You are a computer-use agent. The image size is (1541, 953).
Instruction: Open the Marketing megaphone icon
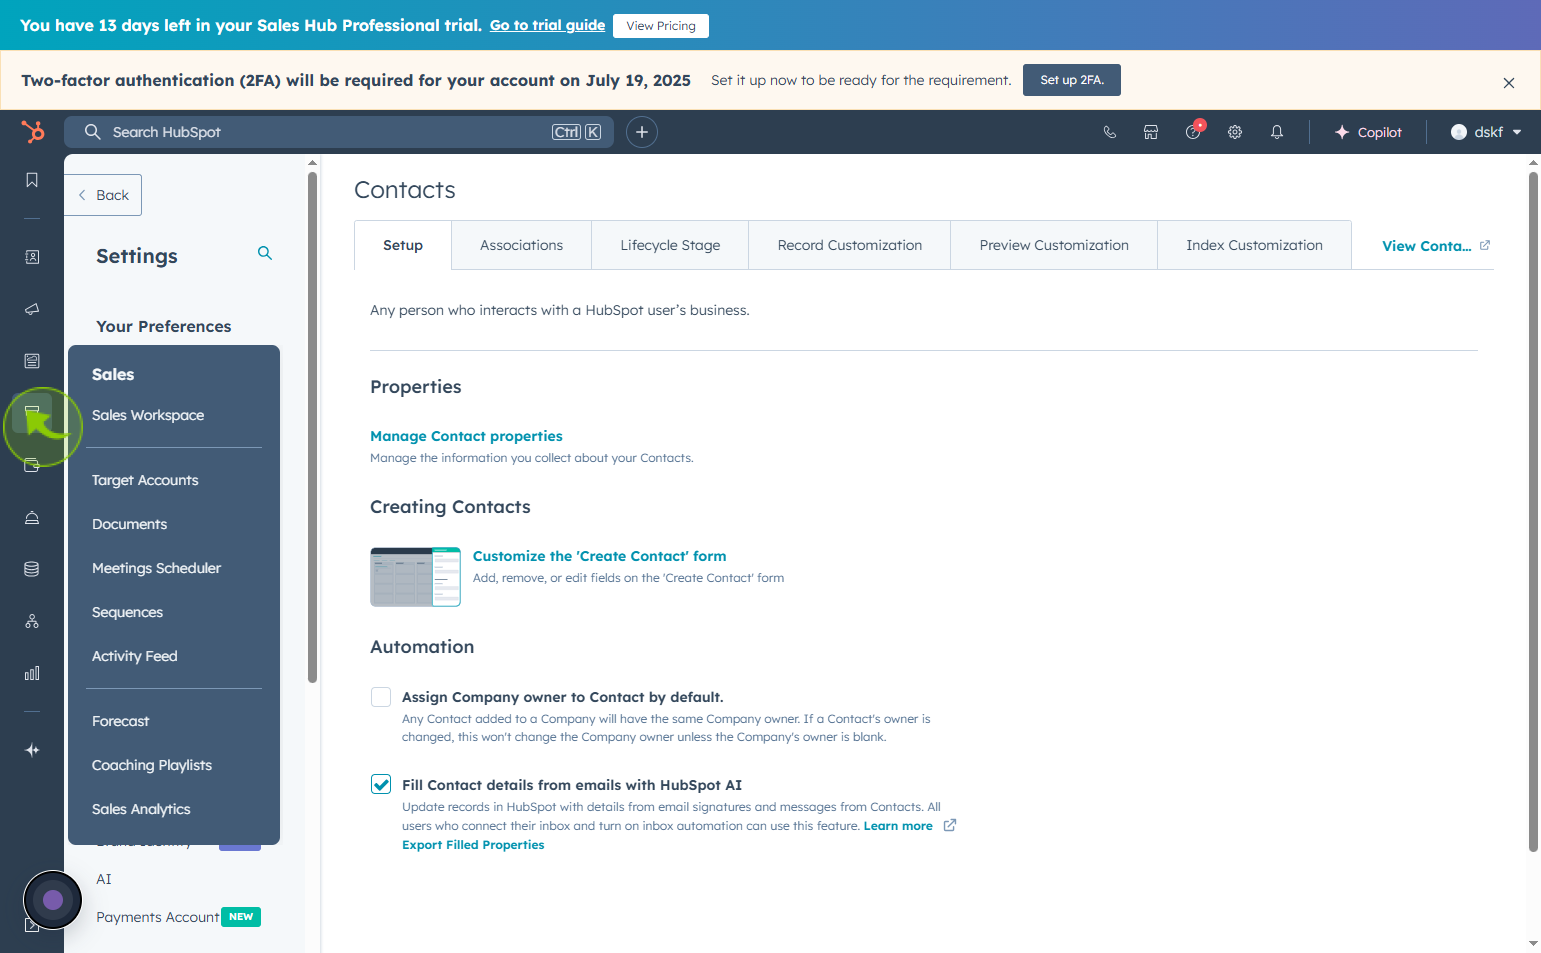tap(32, 309)
